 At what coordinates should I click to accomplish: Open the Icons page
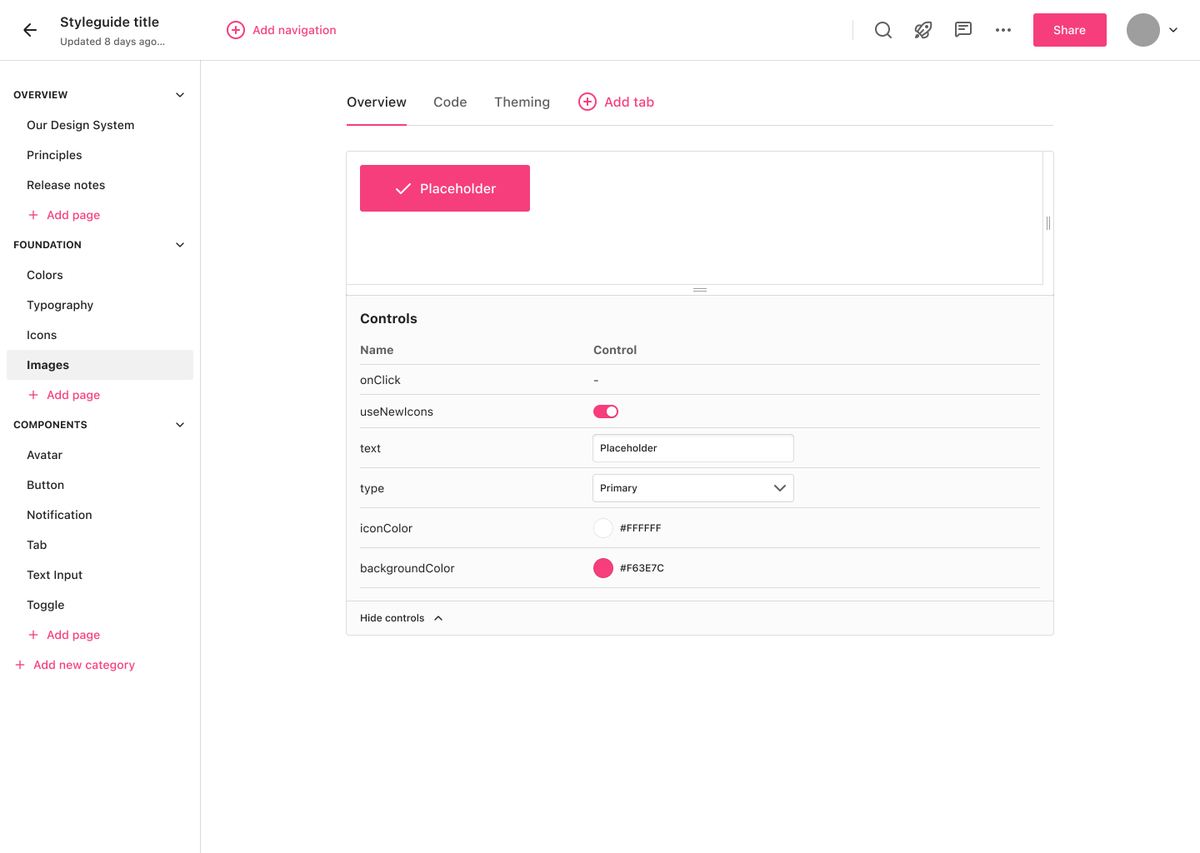point(42,335)
